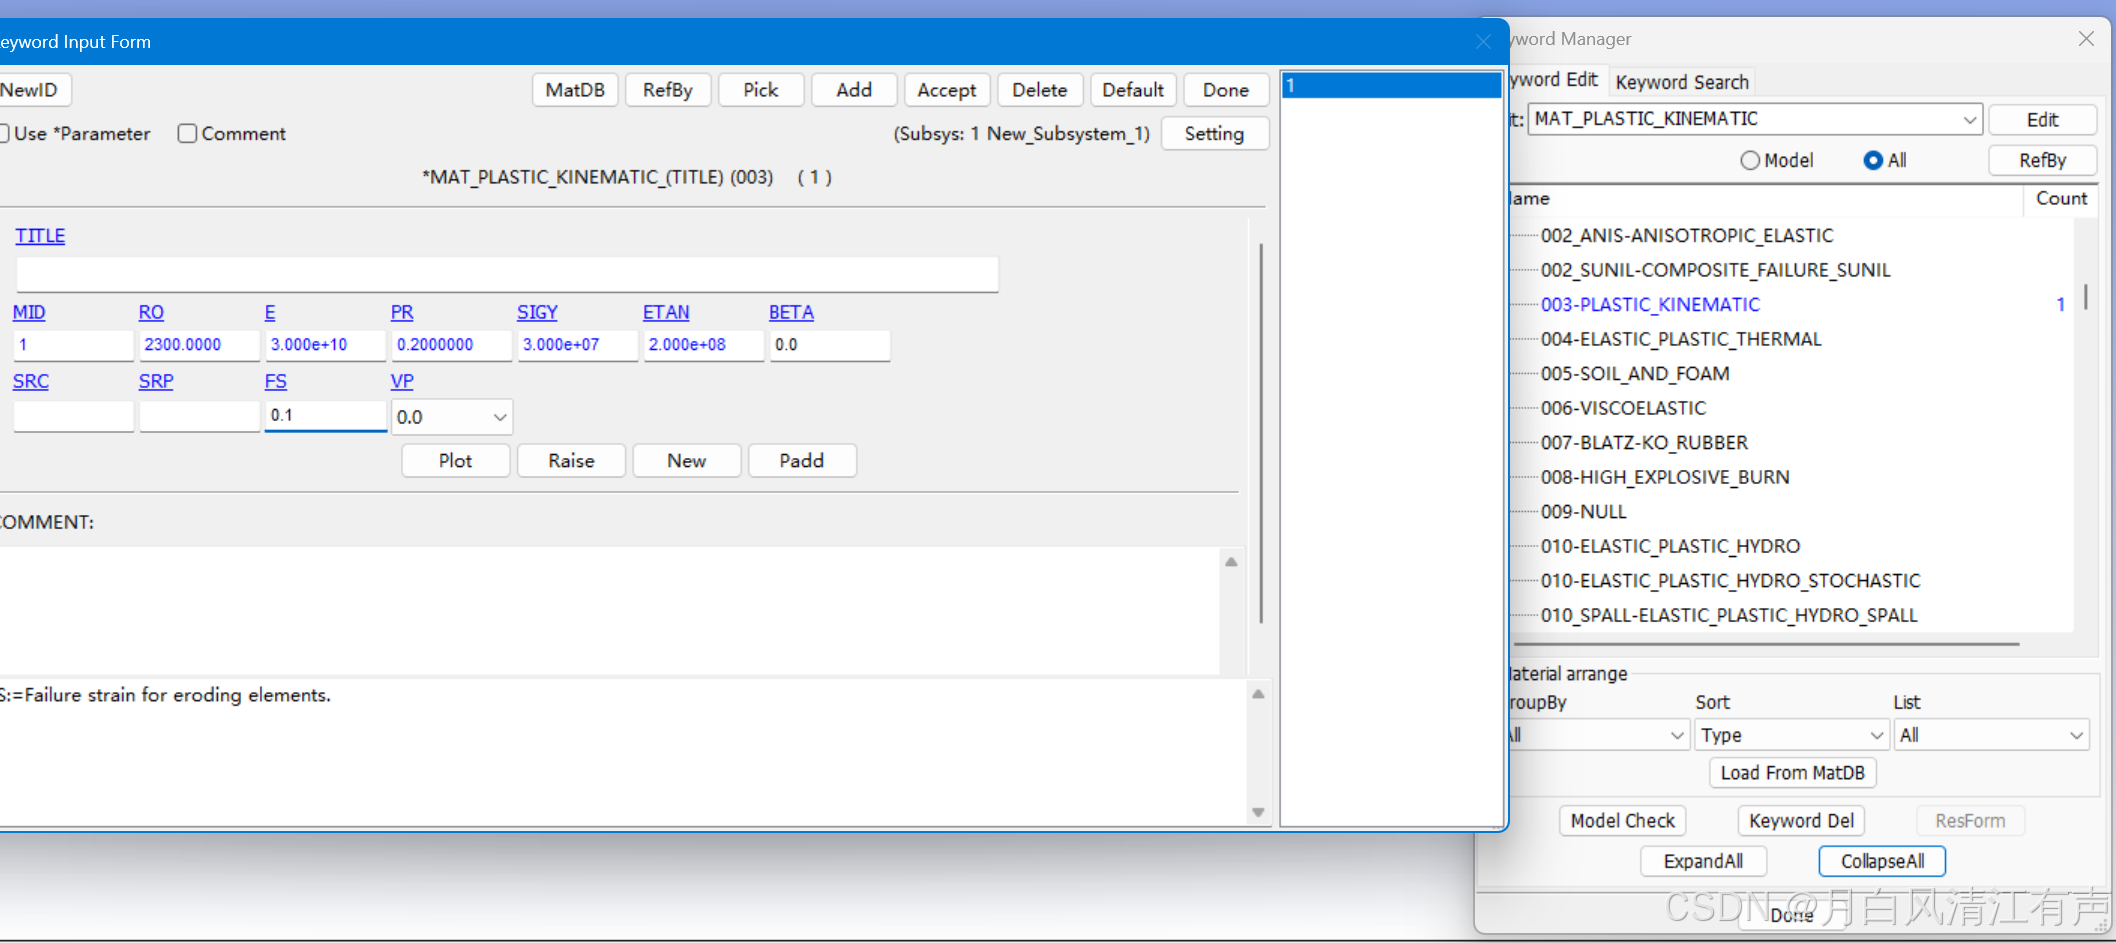Image resolution: width=2116 pixels, height=943 pixels.
Task: Click the Pick button
Action: click(x=760, y=90)
